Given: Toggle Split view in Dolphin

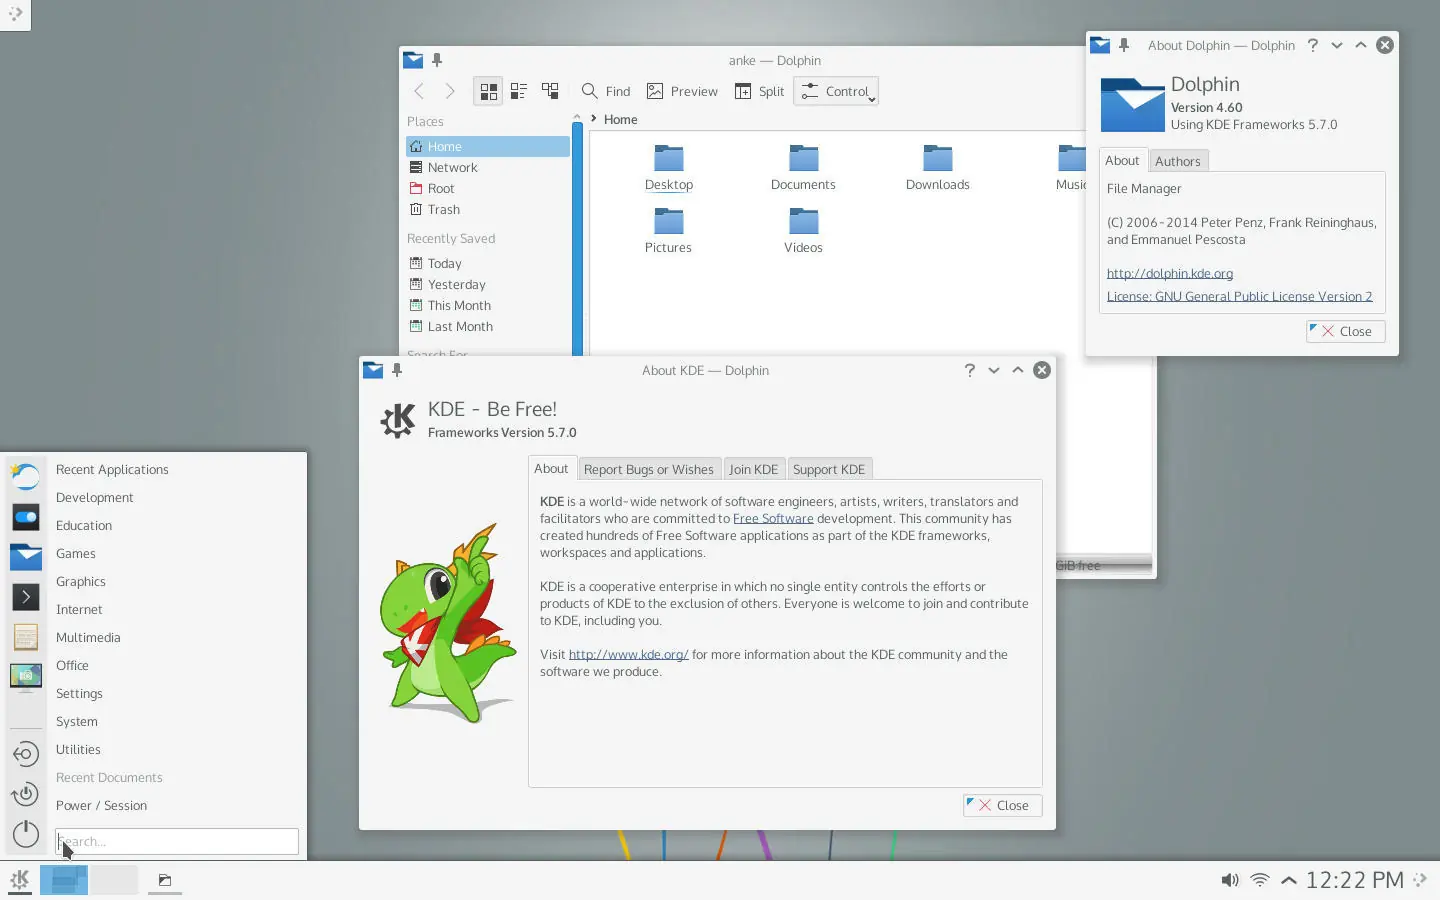Looking at the screenshot, I should tap(760, 91).
